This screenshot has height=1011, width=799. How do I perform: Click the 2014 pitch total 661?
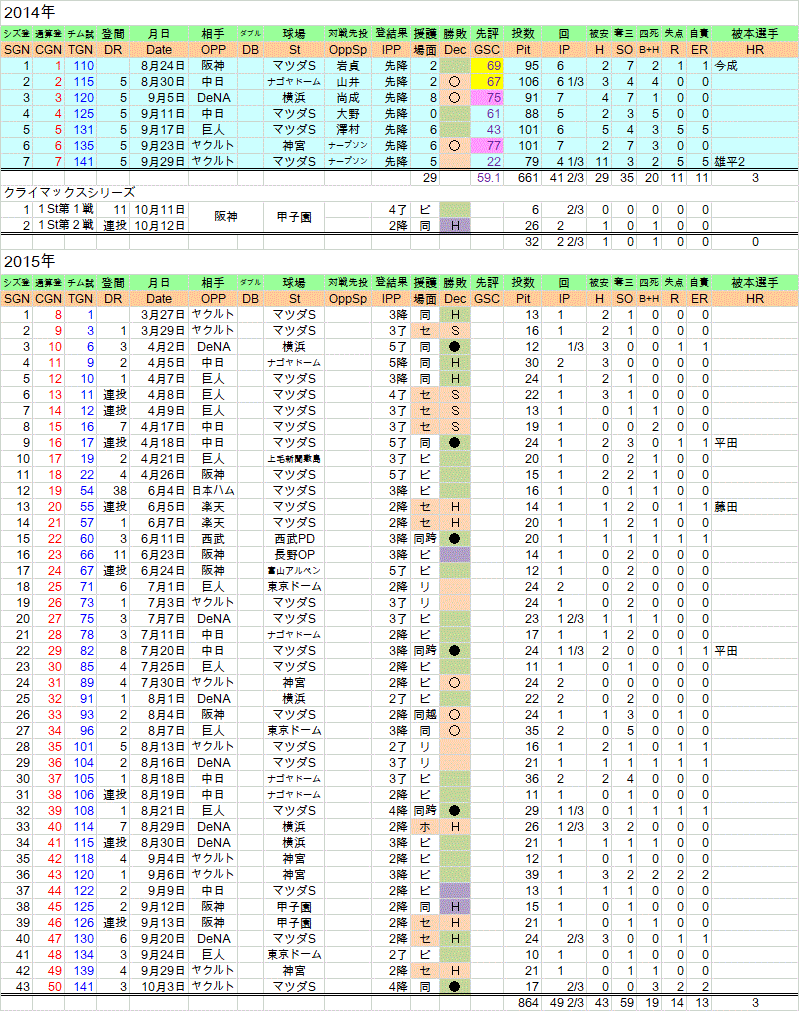click(523, 178)
